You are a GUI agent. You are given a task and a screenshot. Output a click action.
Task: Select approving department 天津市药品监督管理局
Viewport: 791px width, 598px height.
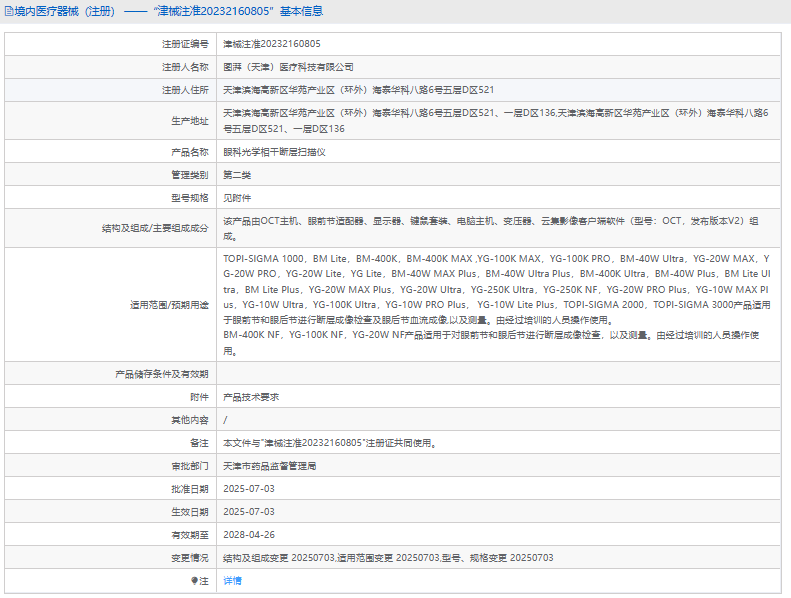(269, 466)
